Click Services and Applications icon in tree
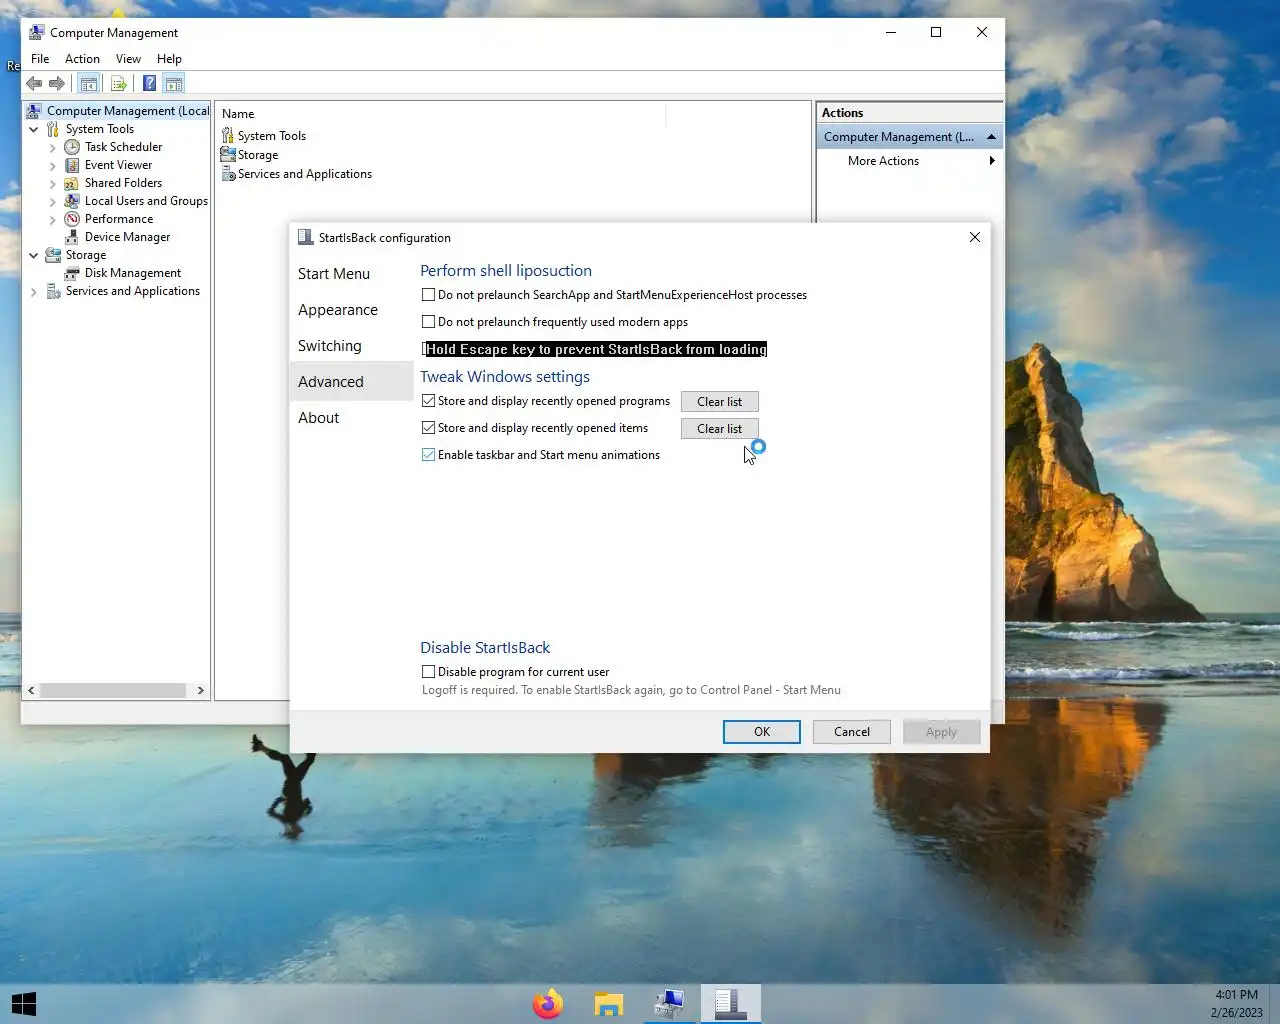 point(53,291)
